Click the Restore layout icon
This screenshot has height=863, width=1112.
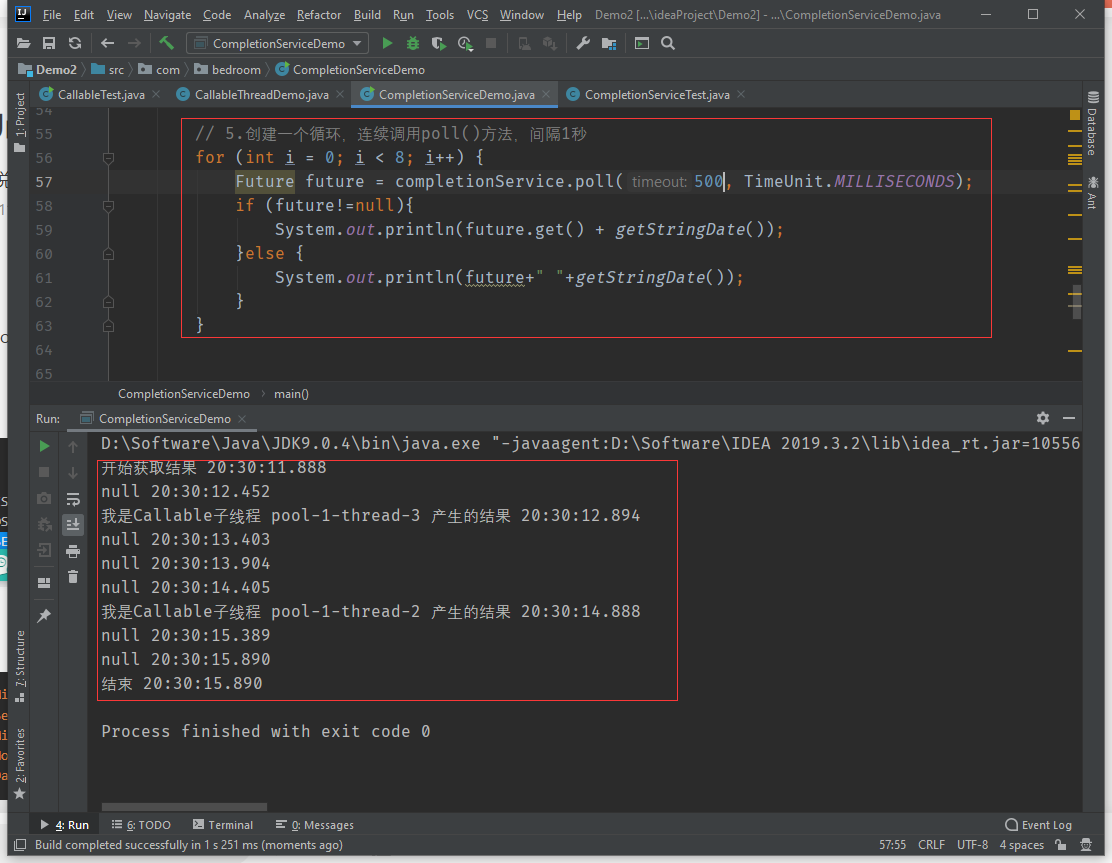click(44, 583)
